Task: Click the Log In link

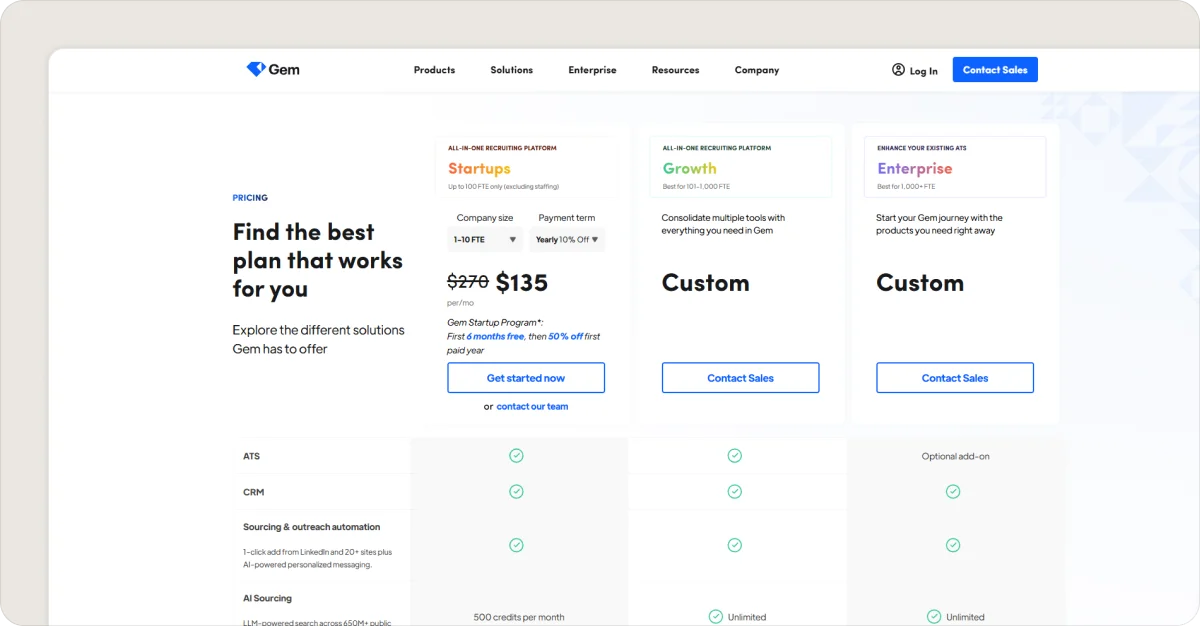Action: pyautogui.click(x=923, y=71)
